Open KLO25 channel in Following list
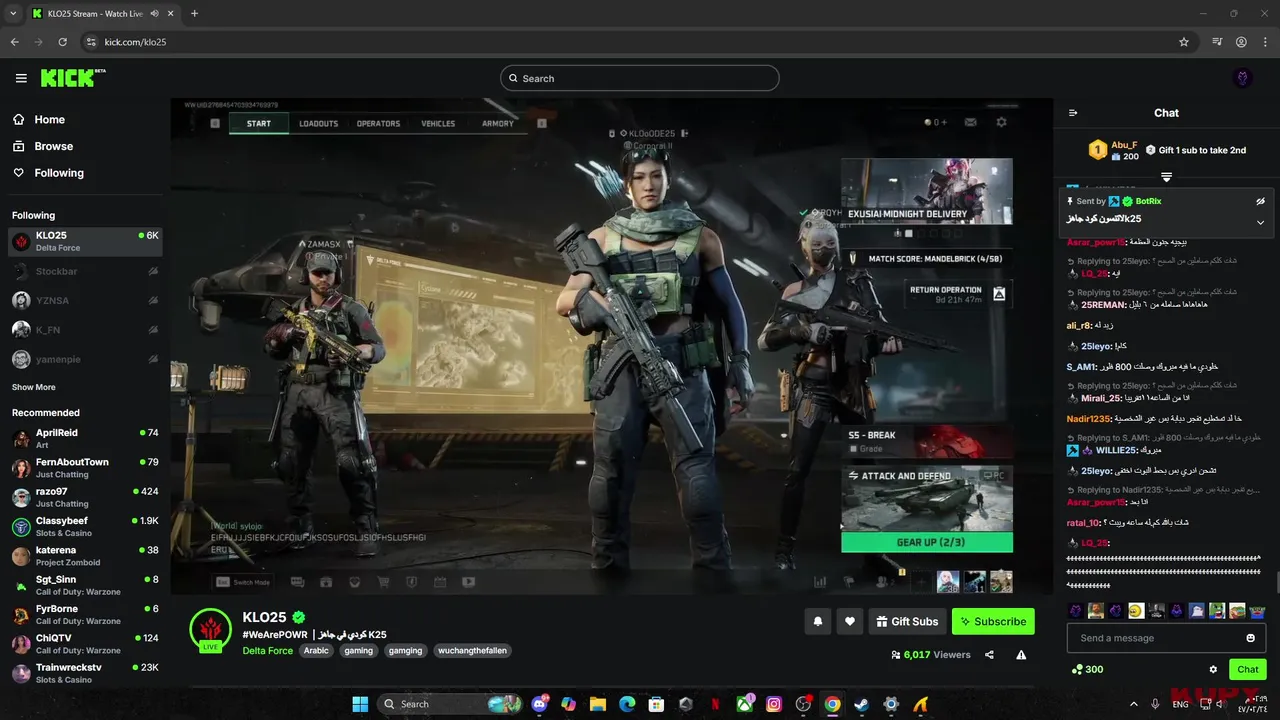This screenshot has height=720, width=1280. point(85,241)
